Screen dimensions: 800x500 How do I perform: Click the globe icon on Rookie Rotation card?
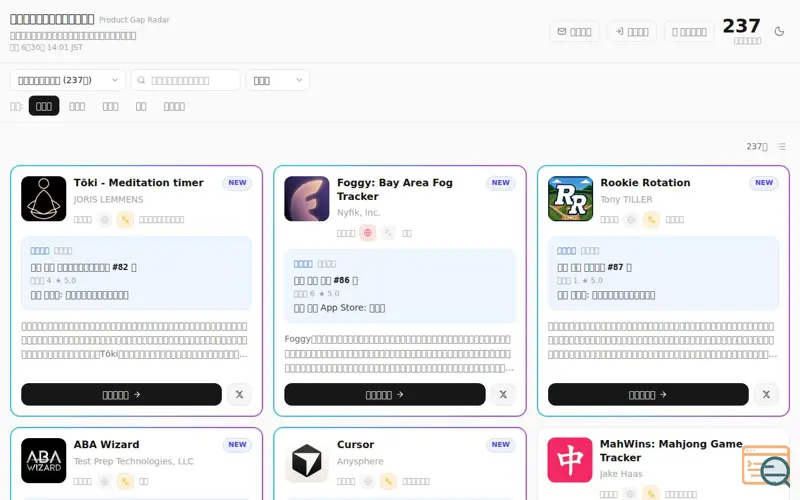tap(631, 220)
